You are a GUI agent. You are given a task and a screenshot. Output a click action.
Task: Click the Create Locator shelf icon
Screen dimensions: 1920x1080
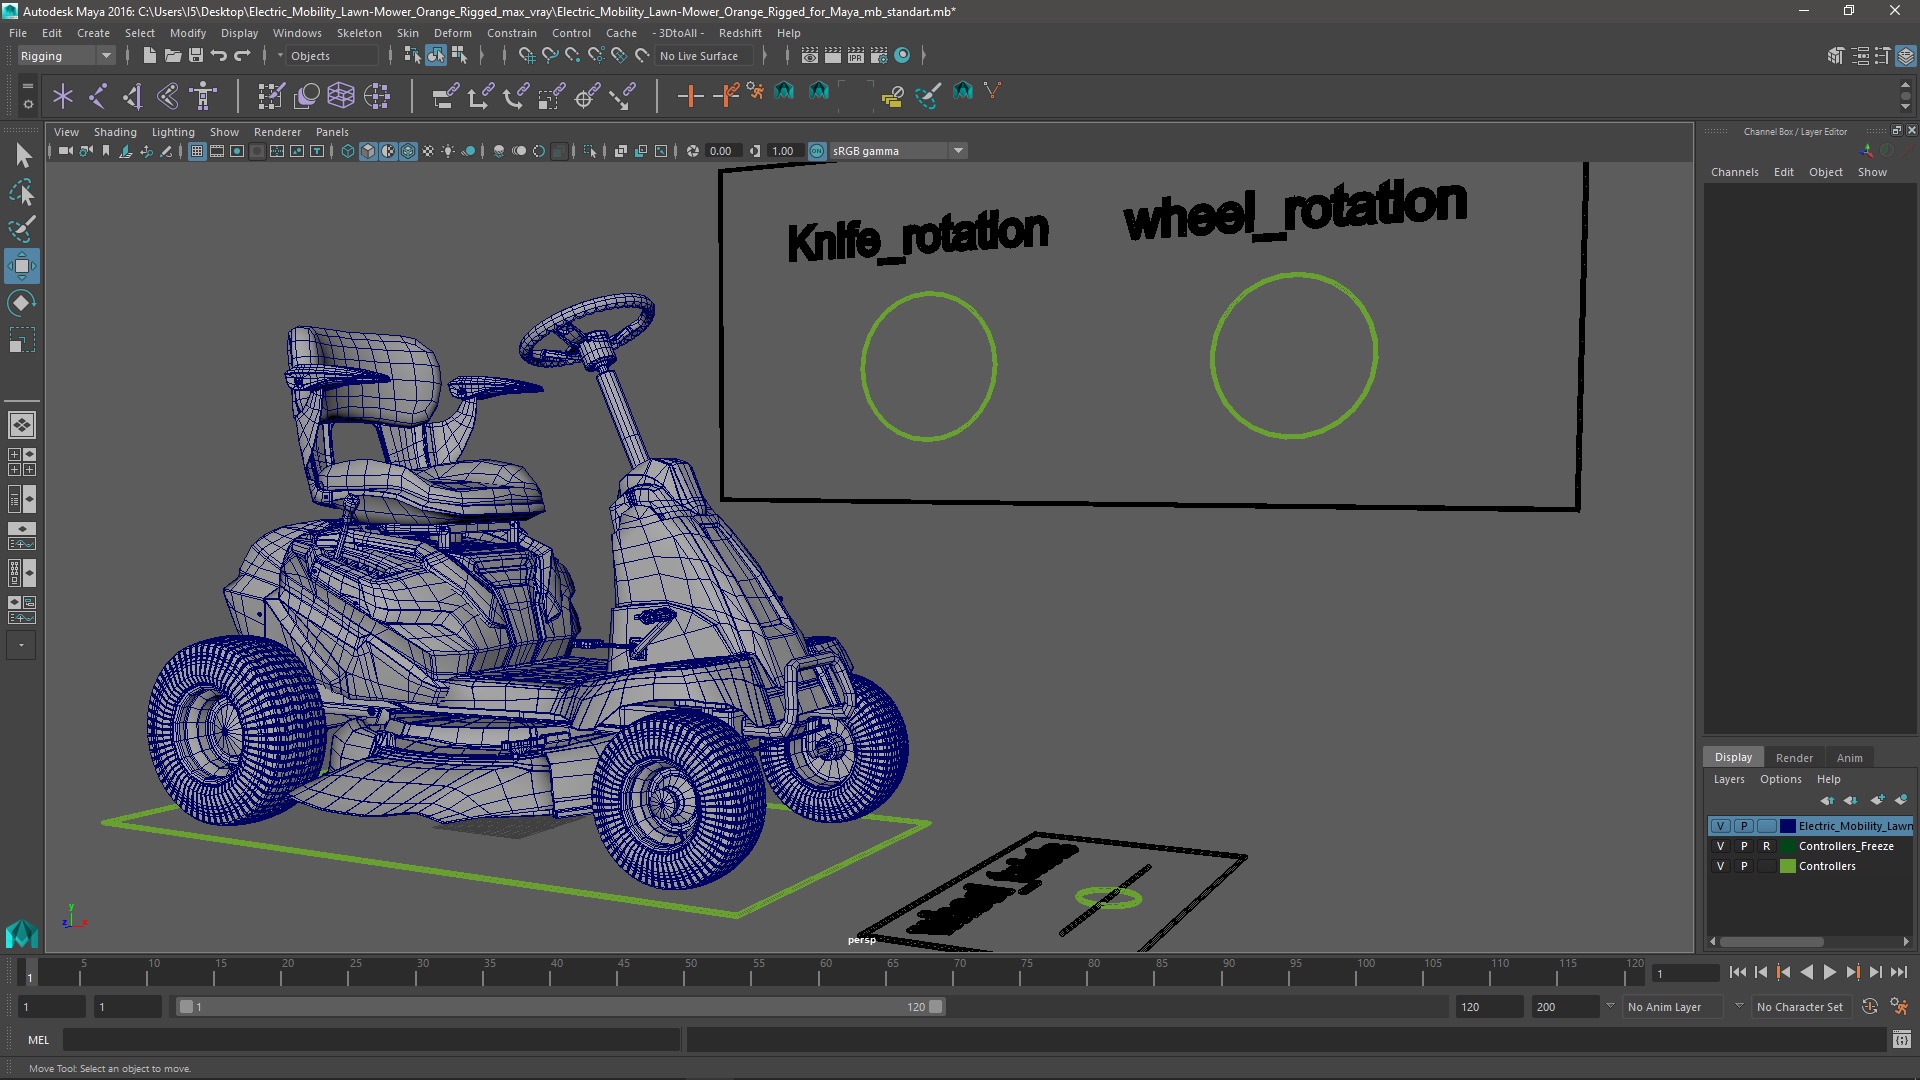pos(63,96)
